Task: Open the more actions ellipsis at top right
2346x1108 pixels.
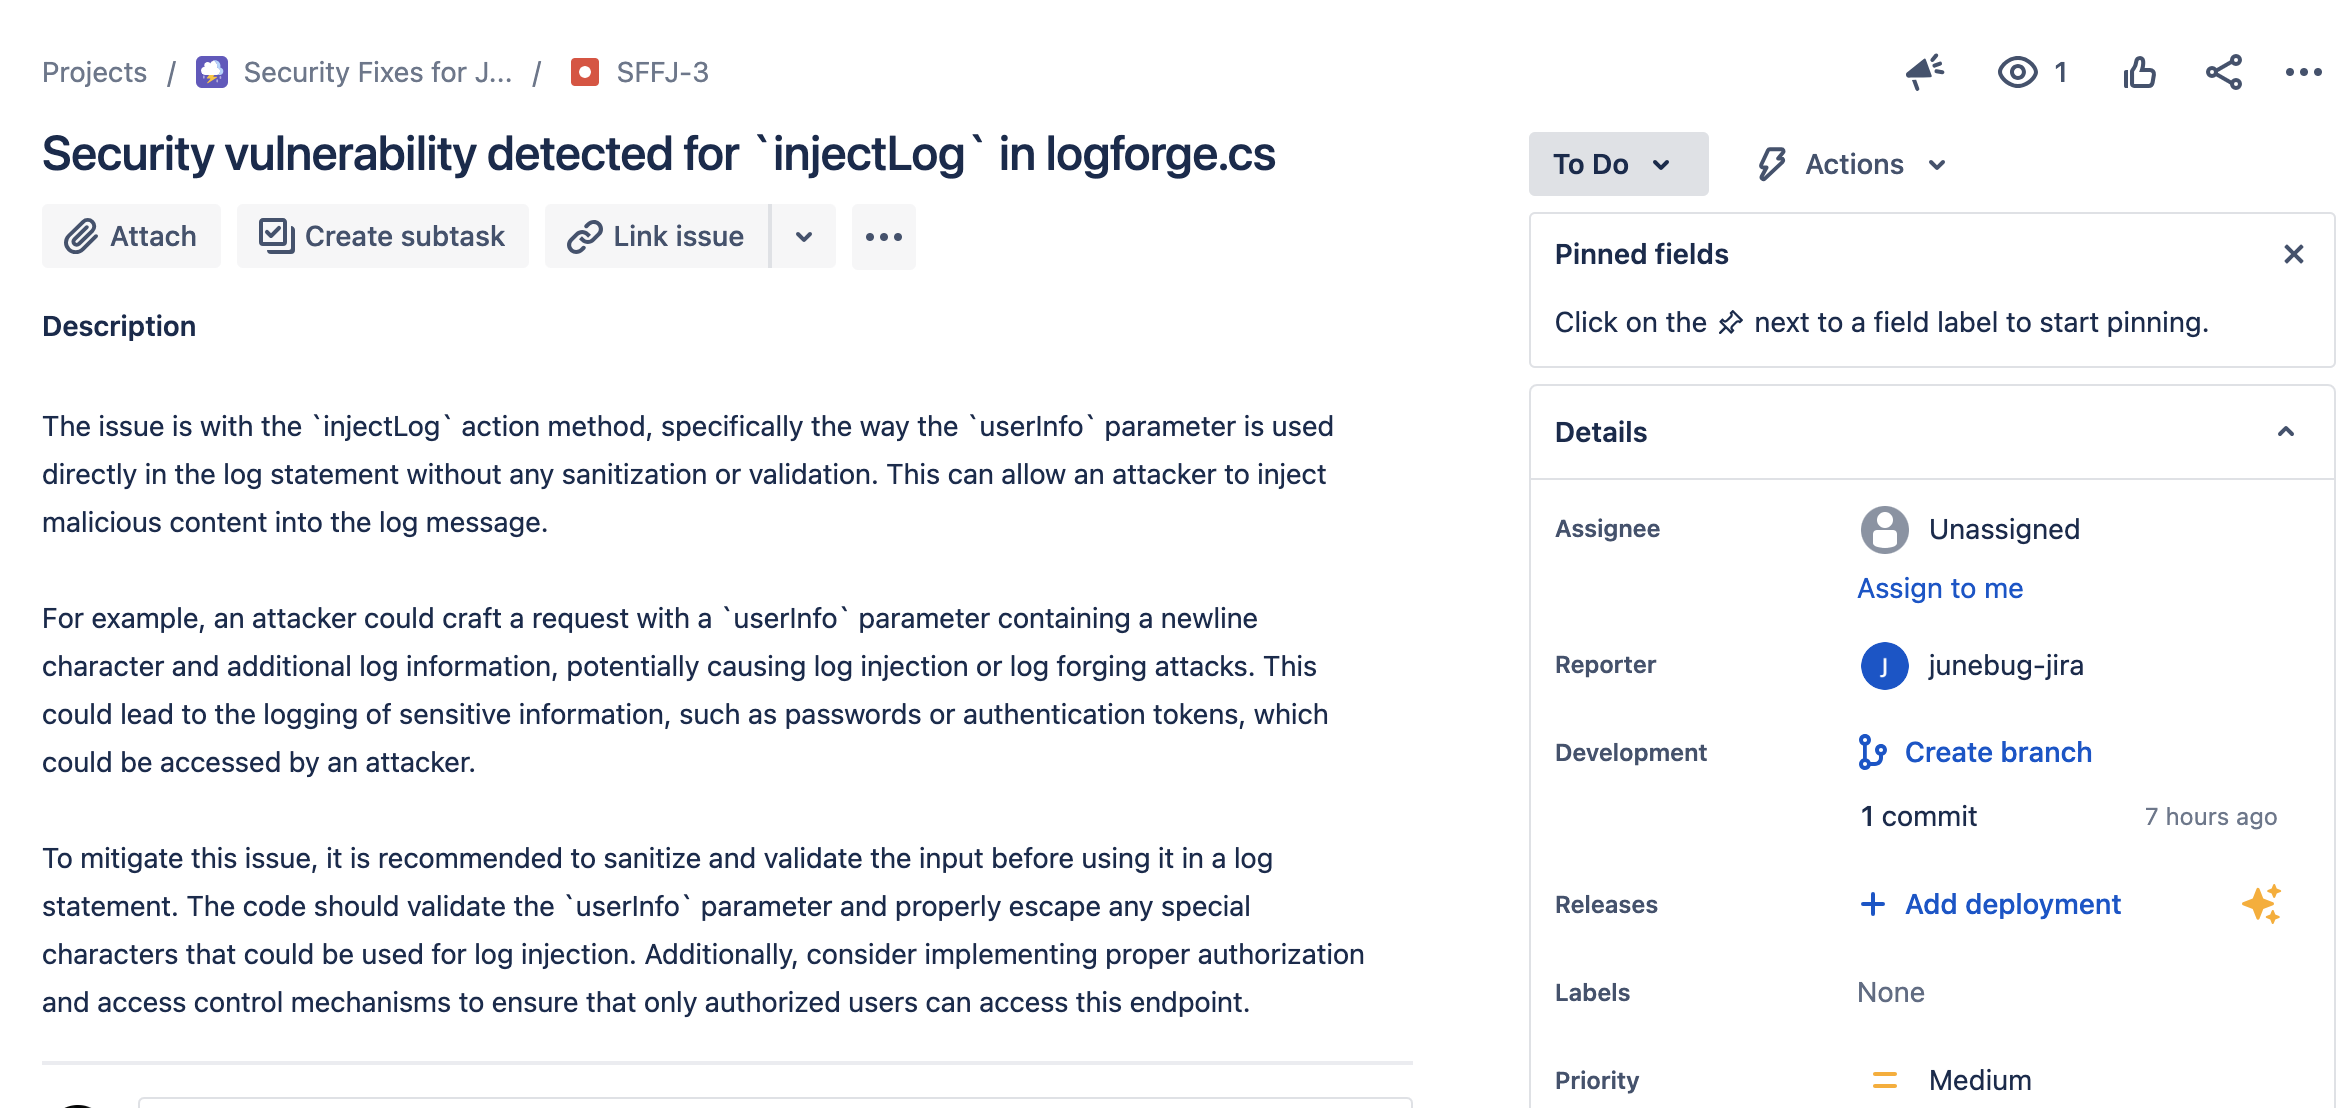Action: coord(2305,71)
